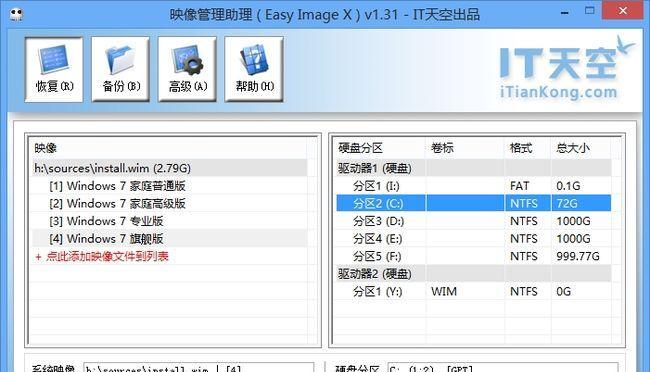Close the Easy Image X window

[x=623, y=10]
